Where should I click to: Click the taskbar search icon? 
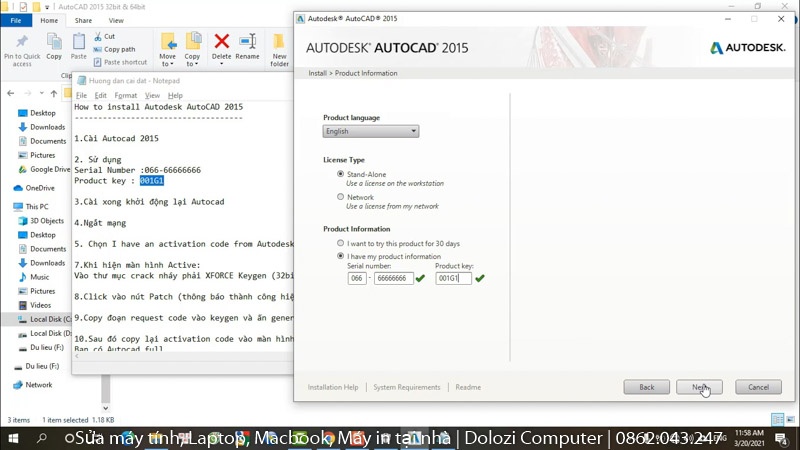click(x=41, y=438)
